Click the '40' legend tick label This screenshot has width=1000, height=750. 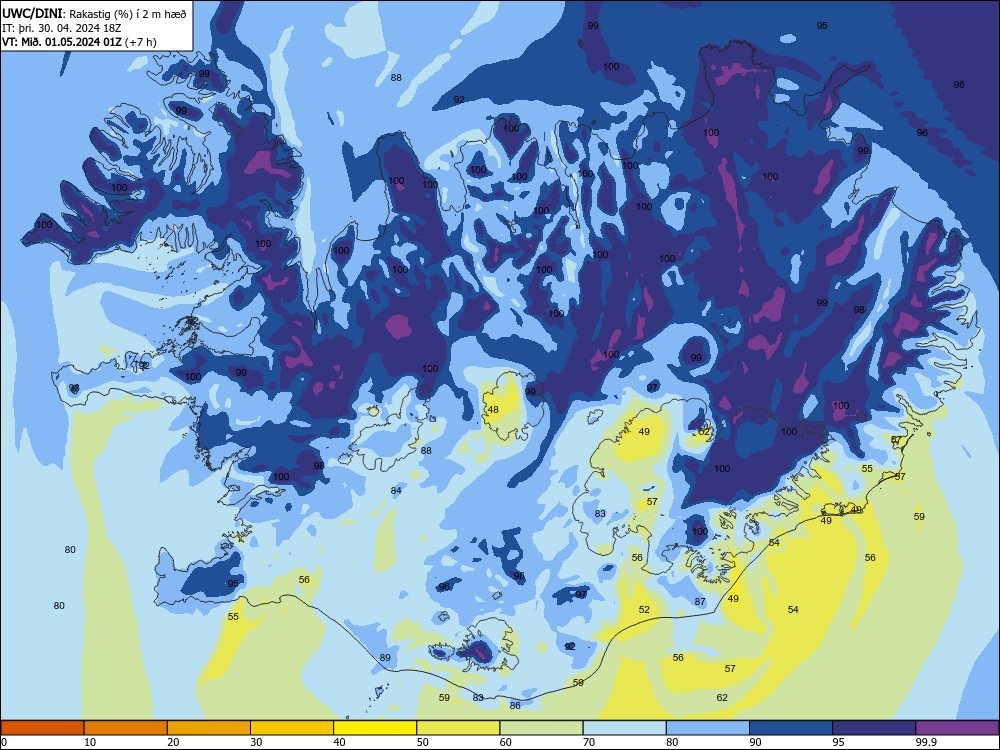[x=339, y=742]
